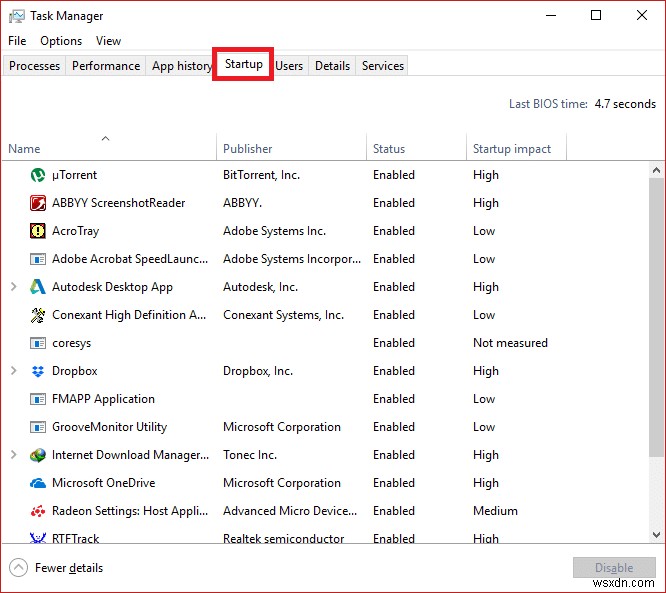
Task: Select the µTorrent row name
Action: point(74,175)
